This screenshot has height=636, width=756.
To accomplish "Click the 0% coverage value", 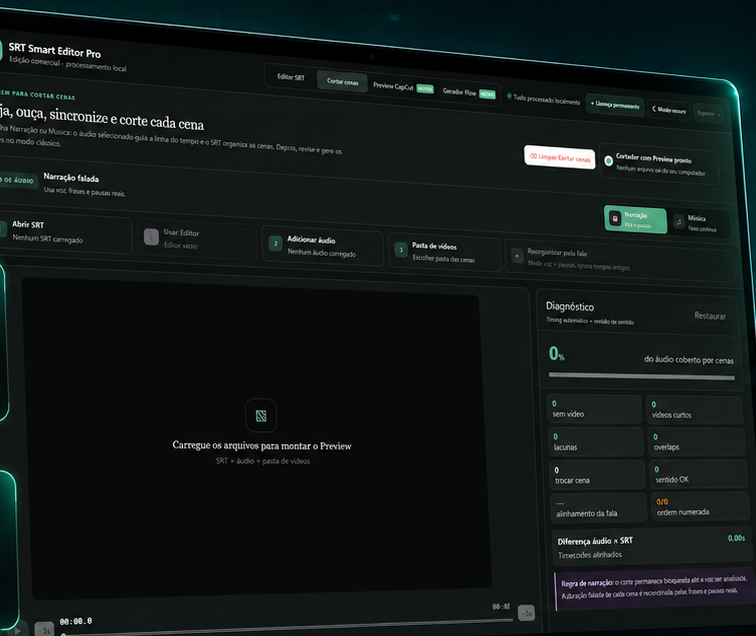I will tap(556, 353).
